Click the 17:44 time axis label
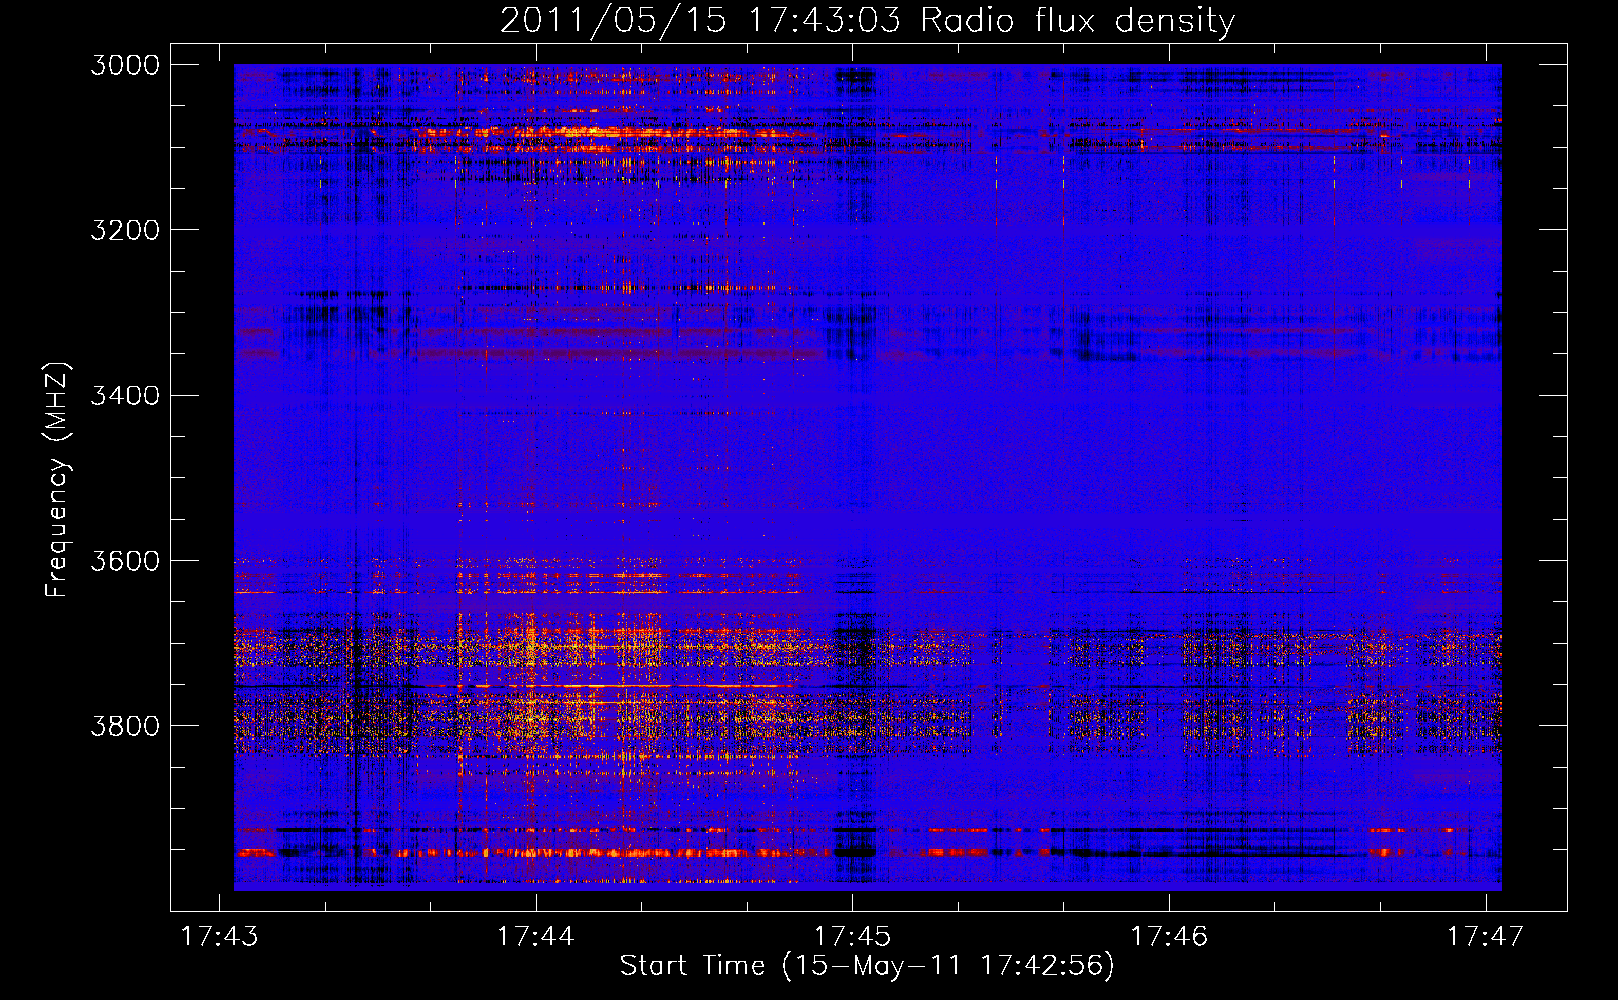 pyautogui.click(x=536, y=936)
